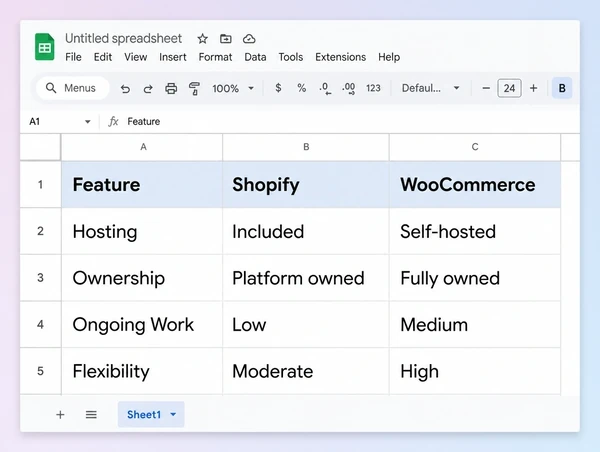
Task: Open the Insert menu
Action: pyautogui.click(x=173, y=57)
